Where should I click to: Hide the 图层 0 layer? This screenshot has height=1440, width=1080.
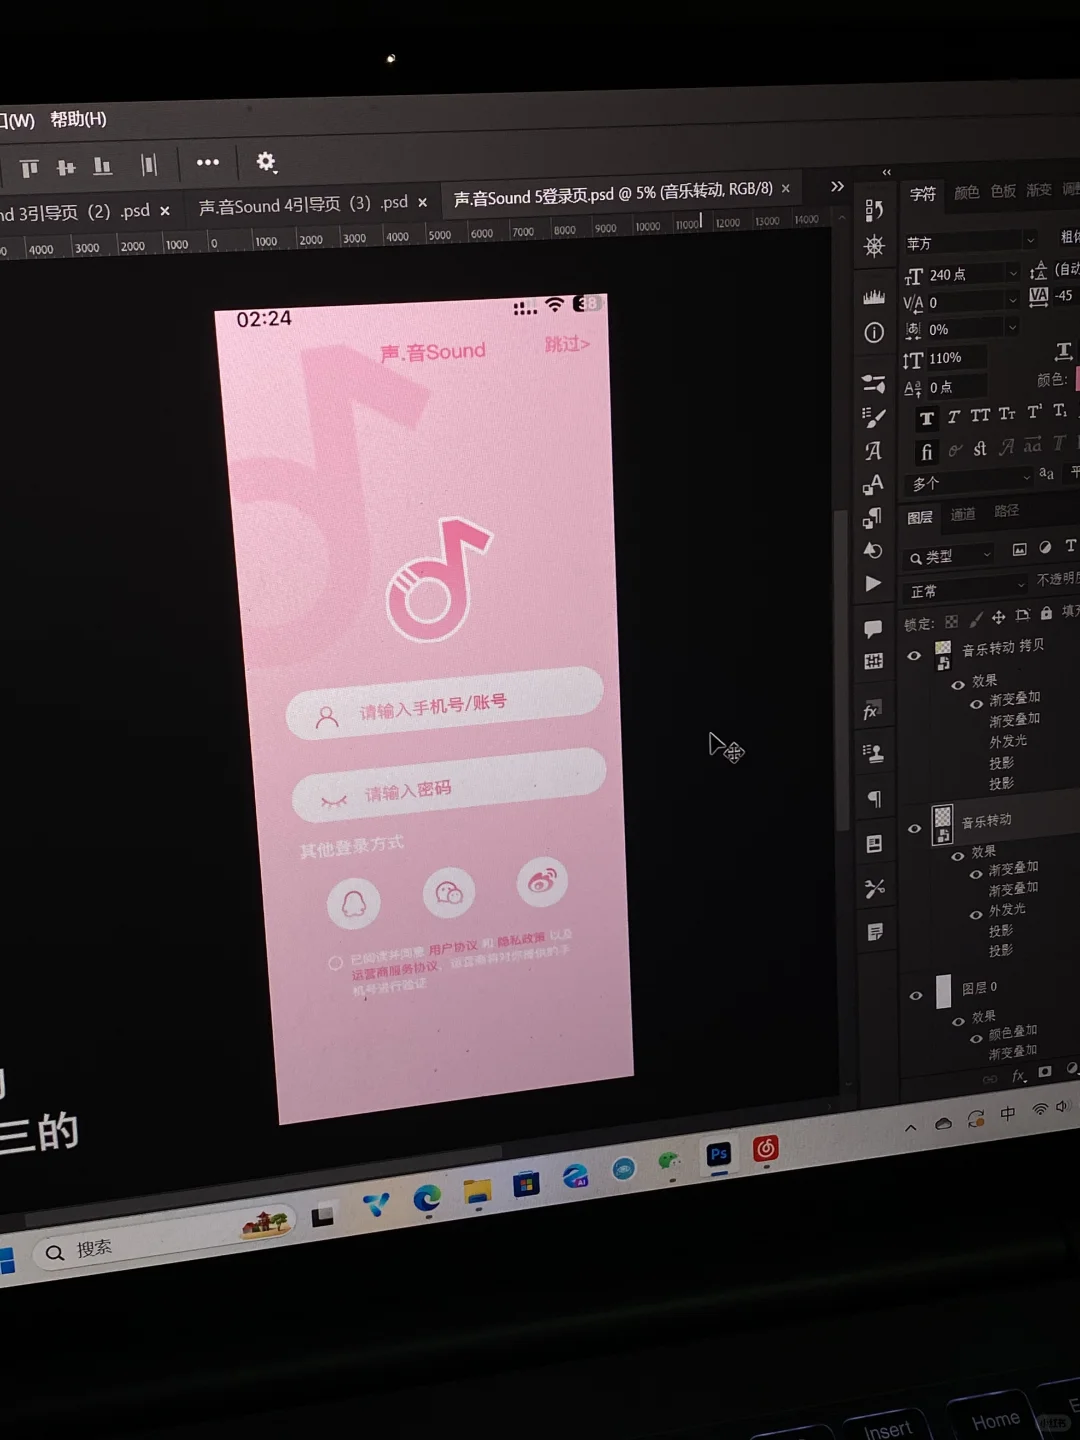click(x=915, y=995)
